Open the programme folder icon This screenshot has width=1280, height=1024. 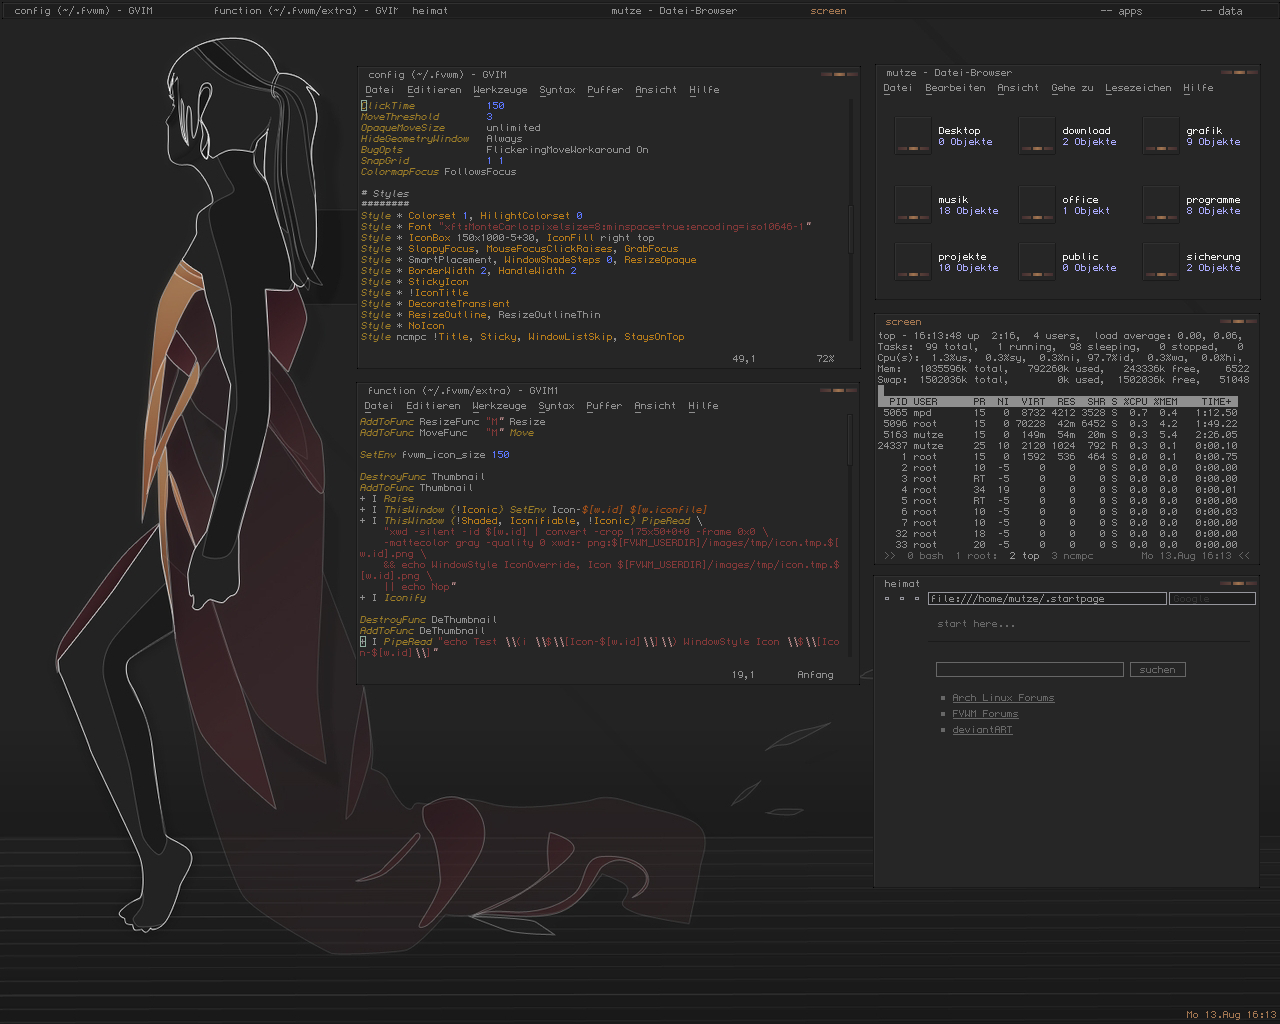1161,204
